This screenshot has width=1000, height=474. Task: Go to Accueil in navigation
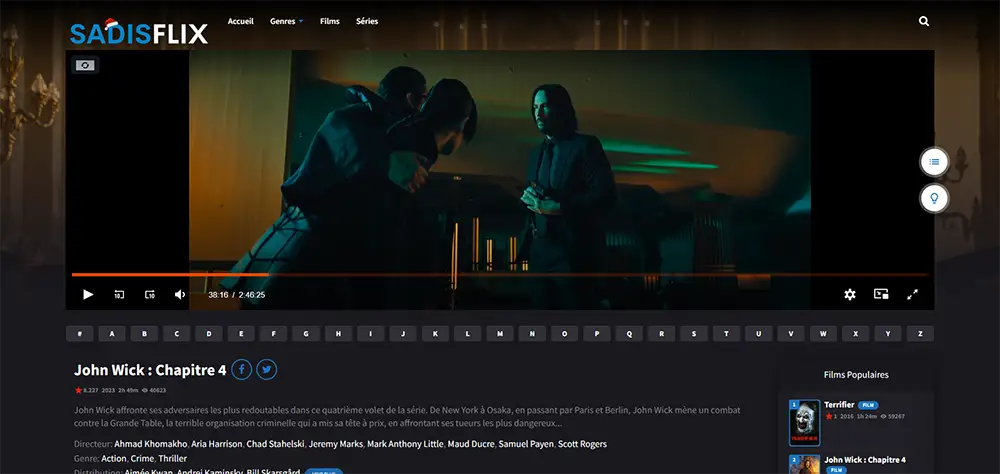(x=240, y=21)
